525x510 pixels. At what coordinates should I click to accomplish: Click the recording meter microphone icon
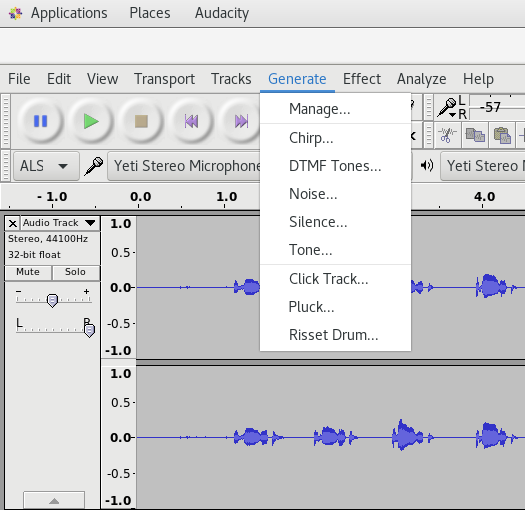(447, 108)
